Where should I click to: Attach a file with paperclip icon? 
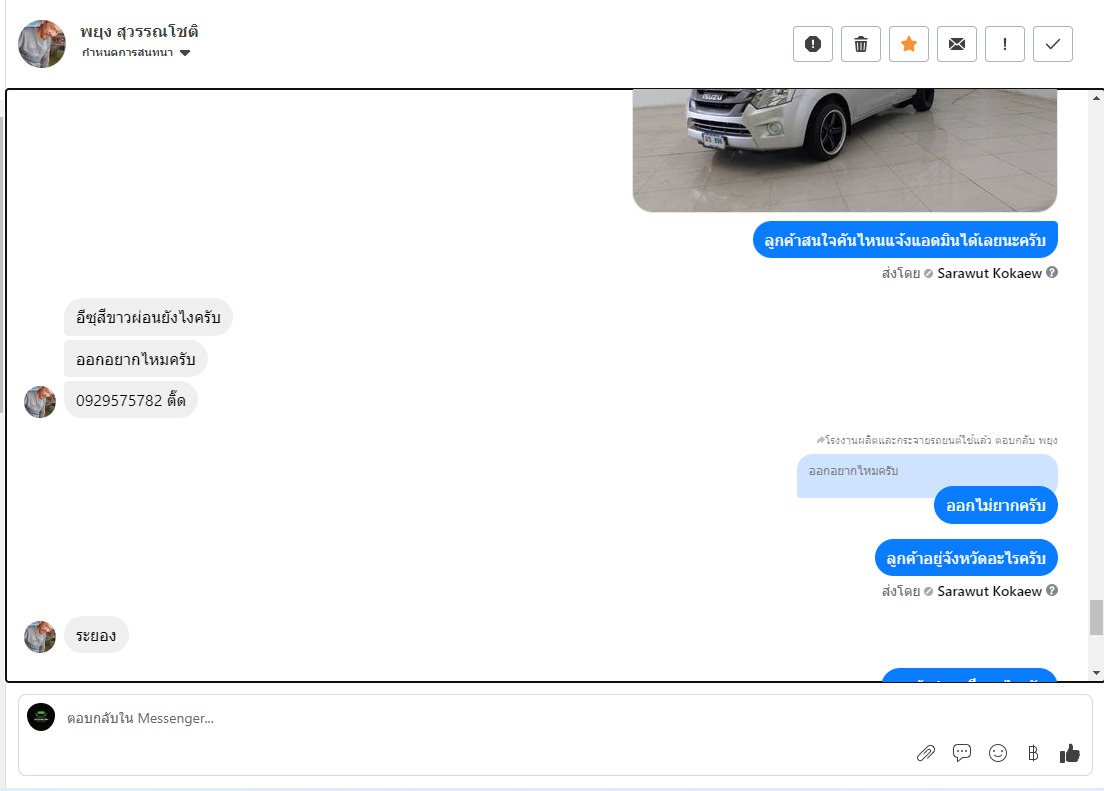[x=925, y=753]
